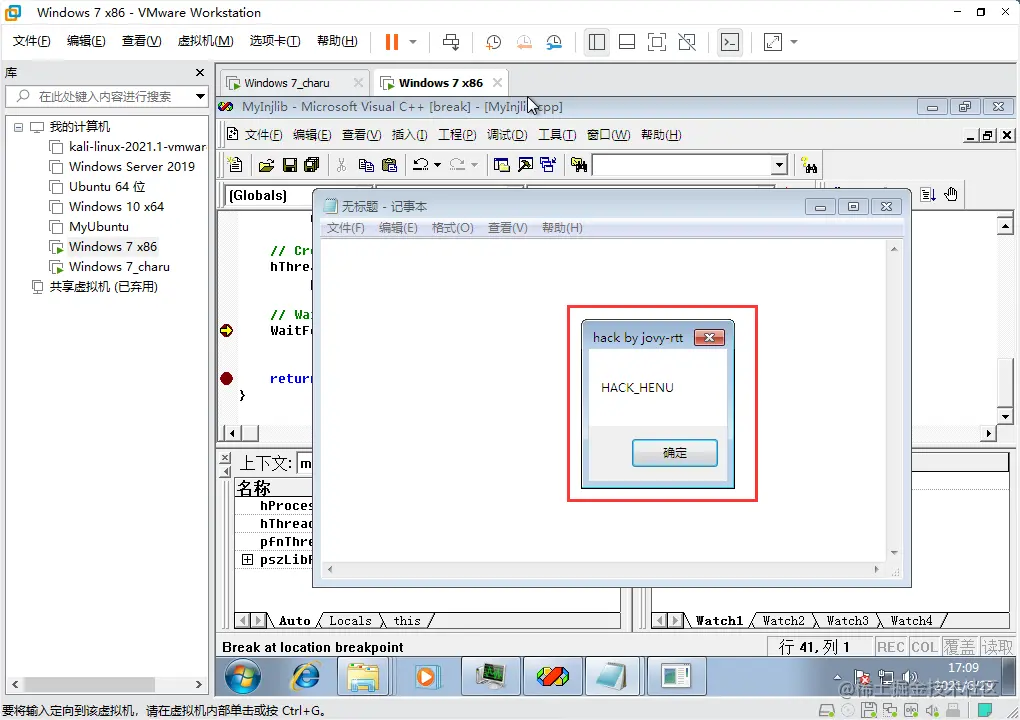
Task: Click the Save All icon
Action: [312, 165]
